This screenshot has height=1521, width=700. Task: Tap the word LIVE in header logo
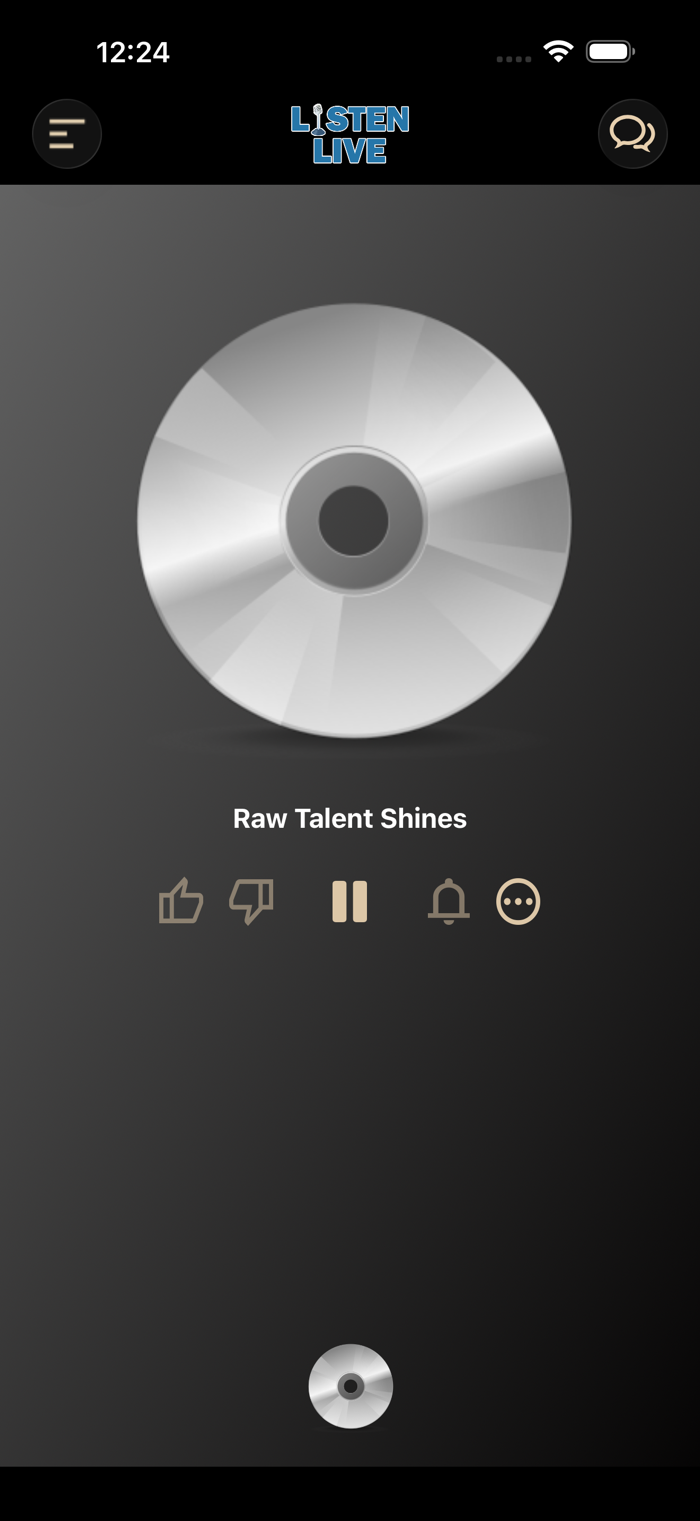[x=350, y=150]
